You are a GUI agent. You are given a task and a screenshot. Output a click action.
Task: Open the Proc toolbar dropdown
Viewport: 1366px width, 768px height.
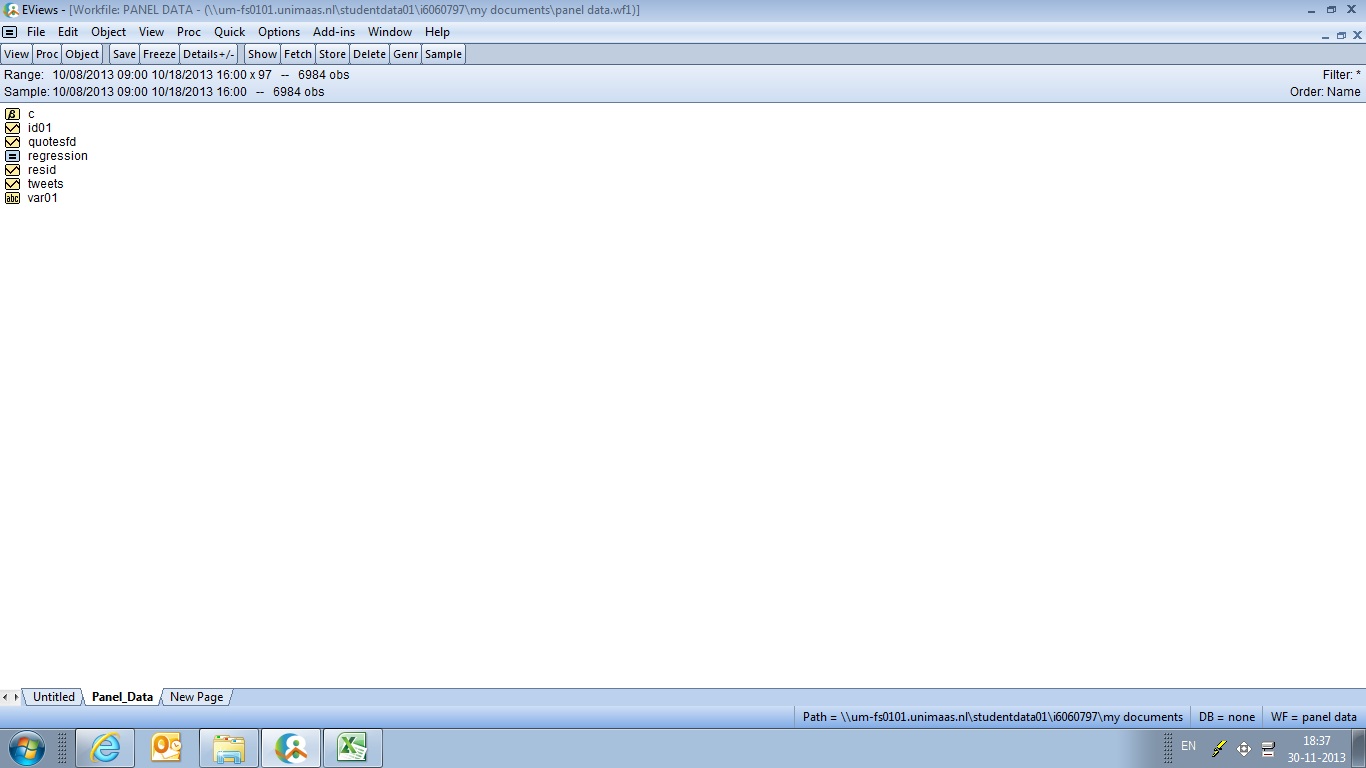point(47,54)
